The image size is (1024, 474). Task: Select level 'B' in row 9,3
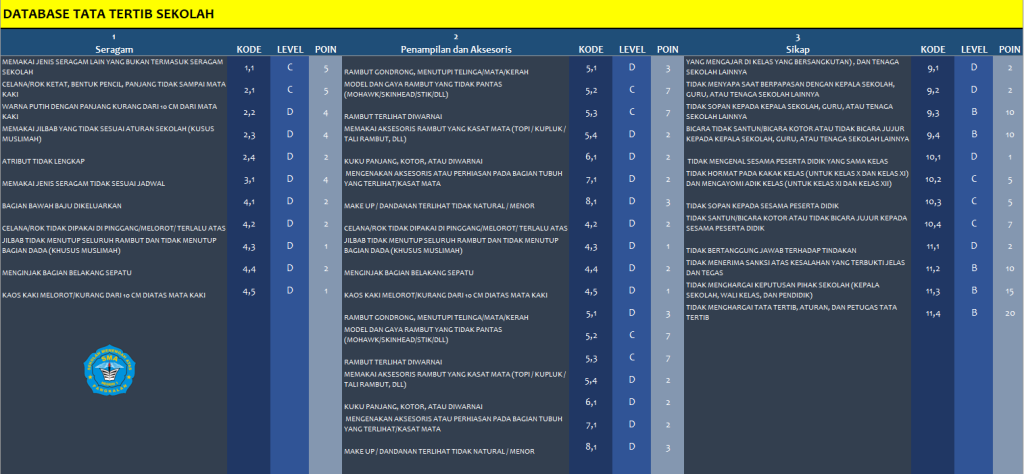pyautogui.click(x=974, y=112)
